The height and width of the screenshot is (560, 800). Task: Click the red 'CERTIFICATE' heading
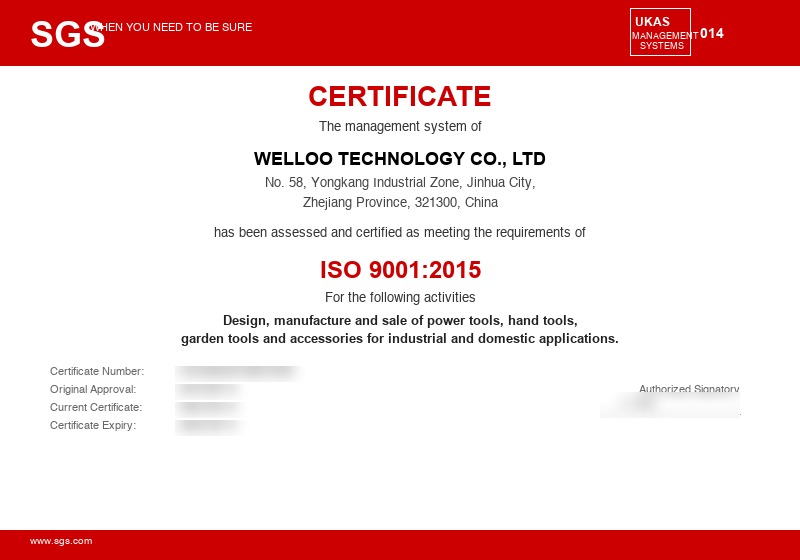[x=399, y=96]
